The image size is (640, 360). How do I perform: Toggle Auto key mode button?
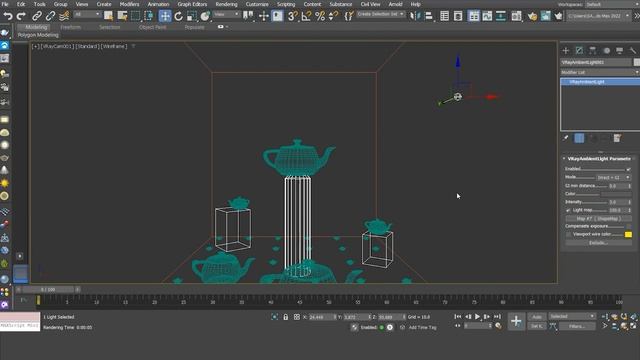(x=537, y=317)
